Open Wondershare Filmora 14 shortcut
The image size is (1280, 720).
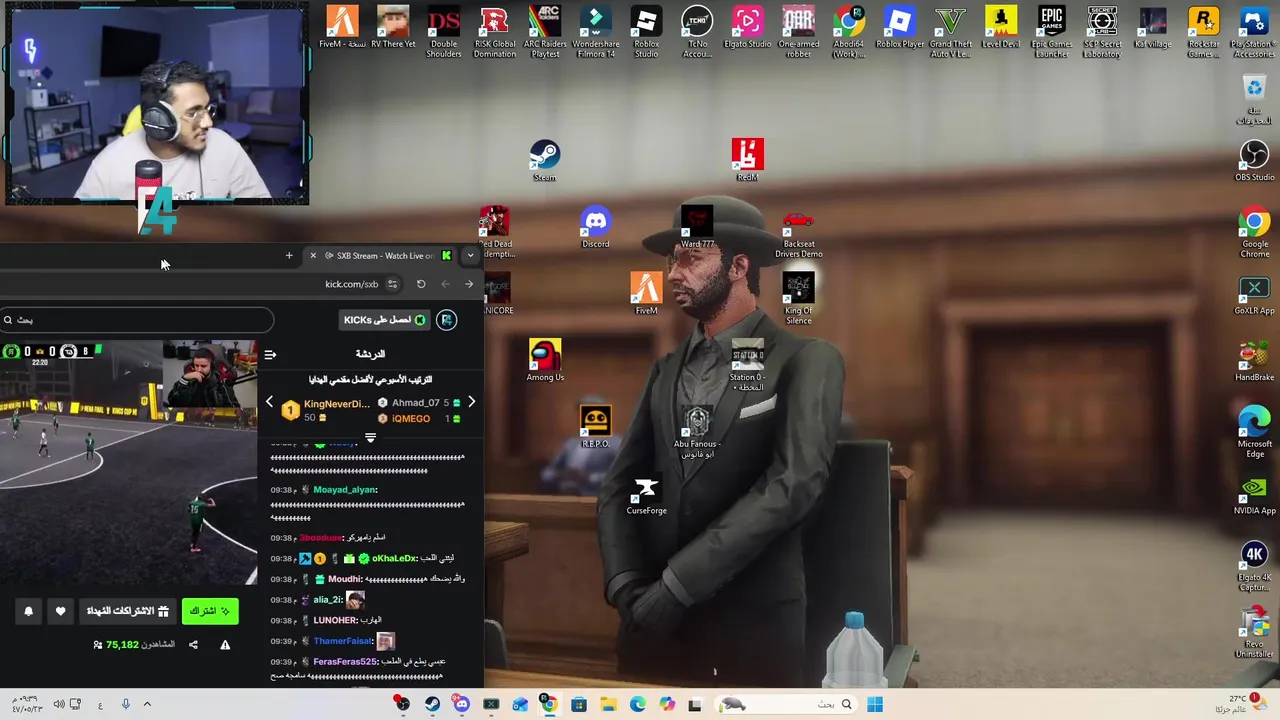click(595, 31)
